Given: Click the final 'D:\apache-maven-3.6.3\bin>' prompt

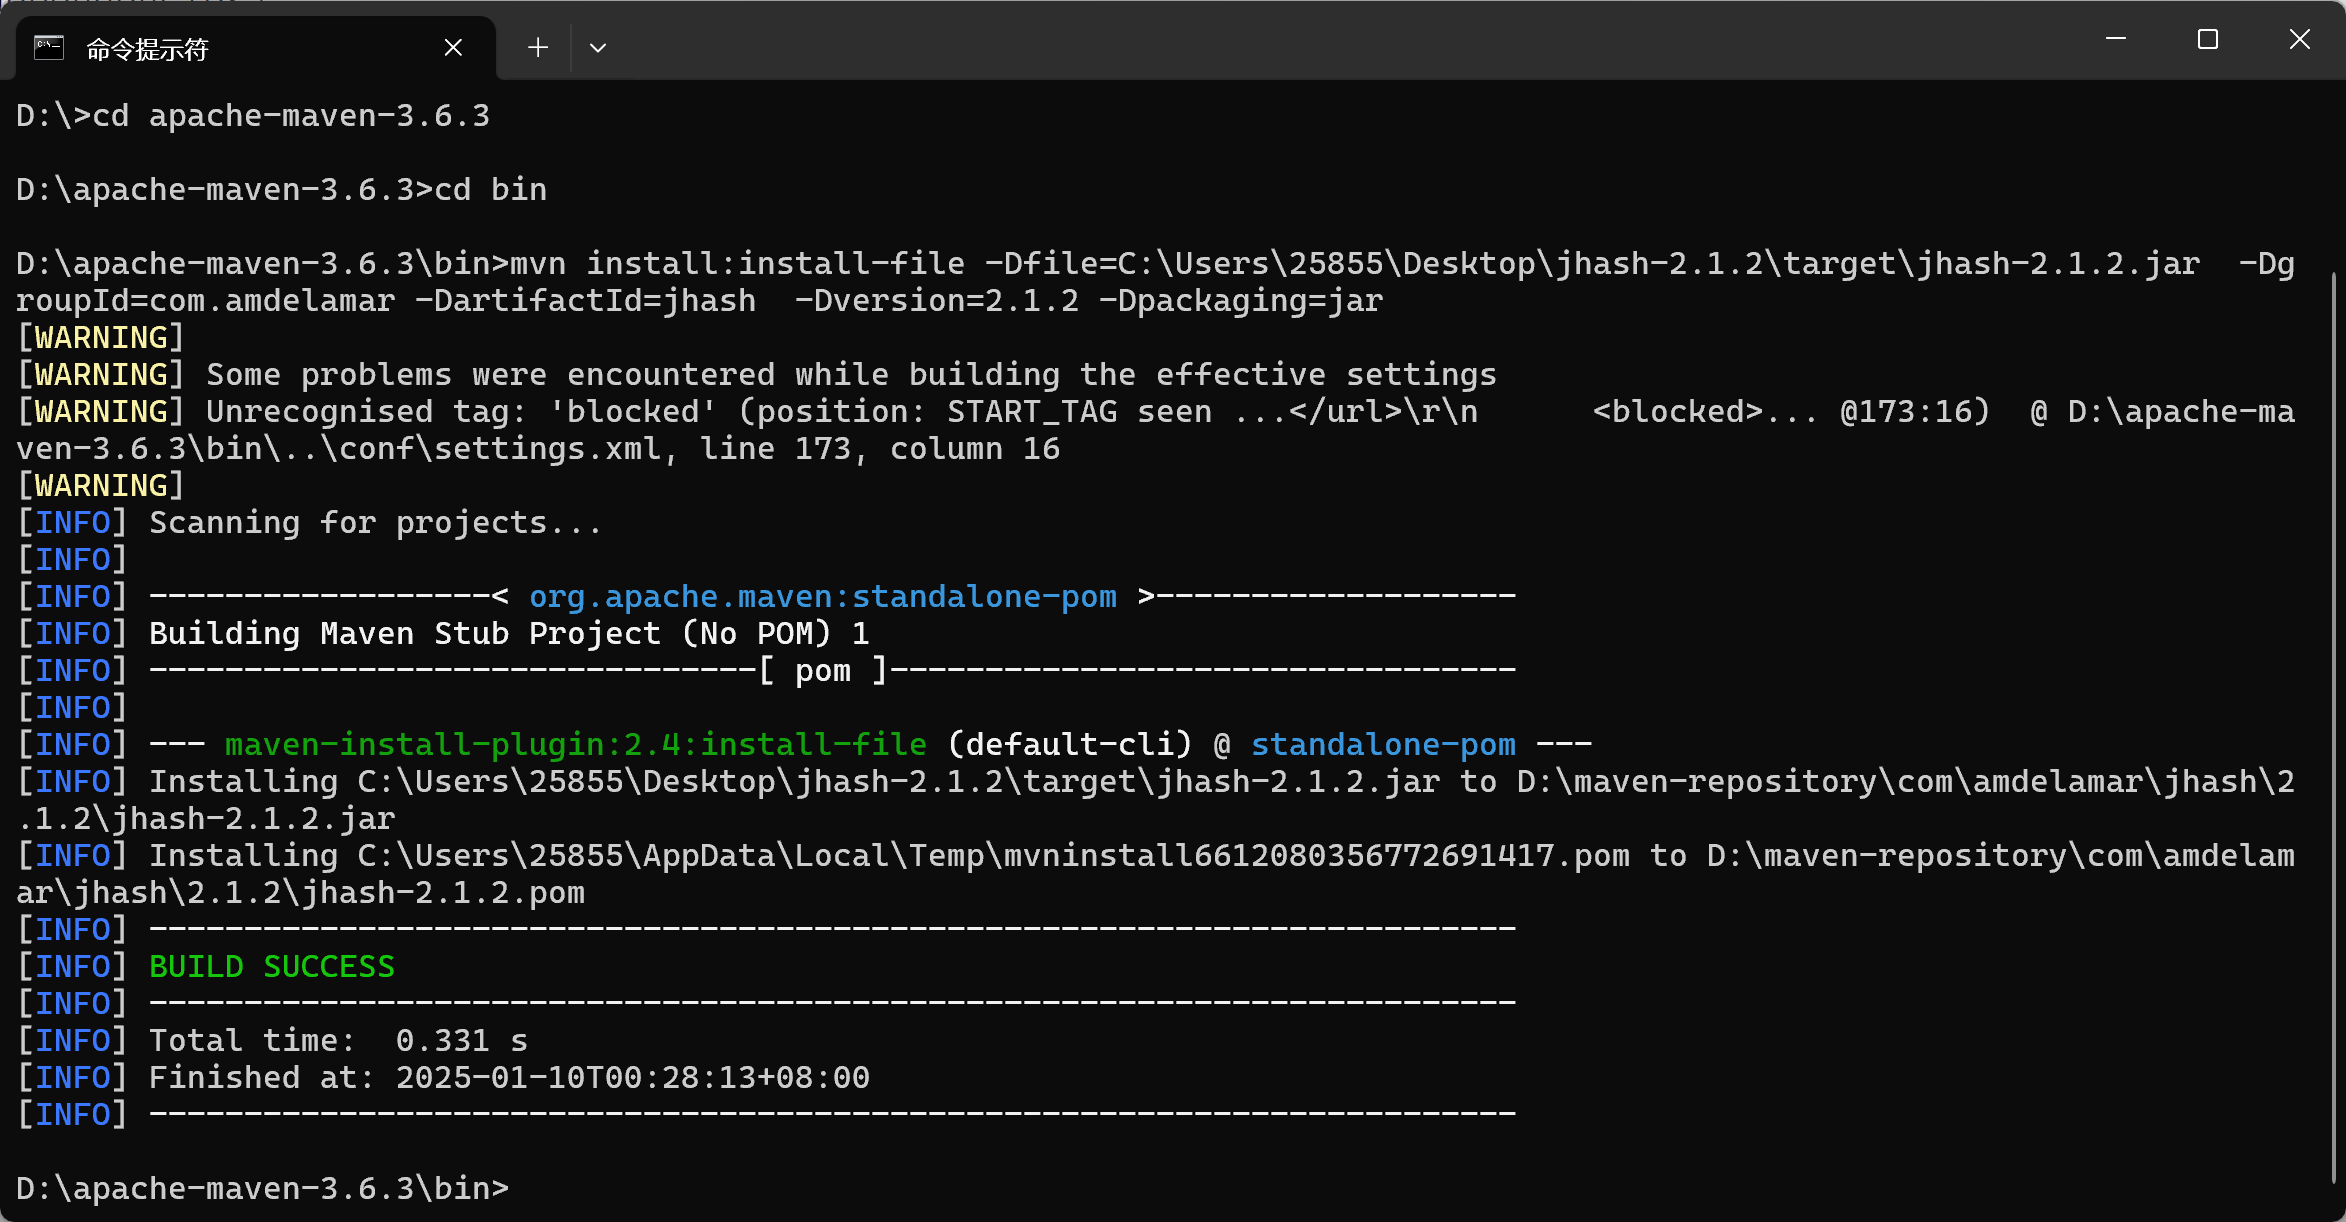Looking at the screenshot, I should tap(263, 1189).
